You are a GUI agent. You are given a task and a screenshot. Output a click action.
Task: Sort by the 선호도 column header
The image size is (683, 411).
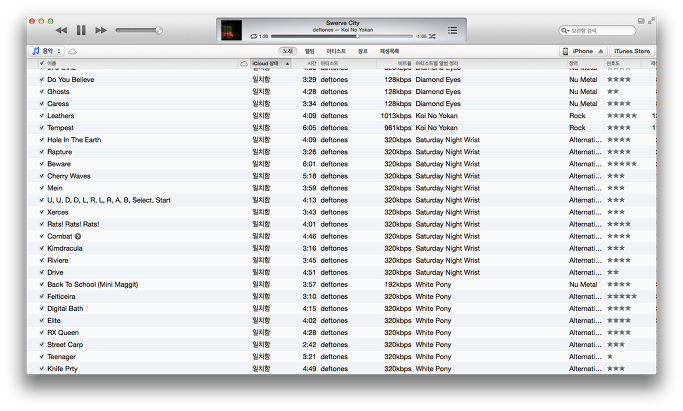[613, 64]
